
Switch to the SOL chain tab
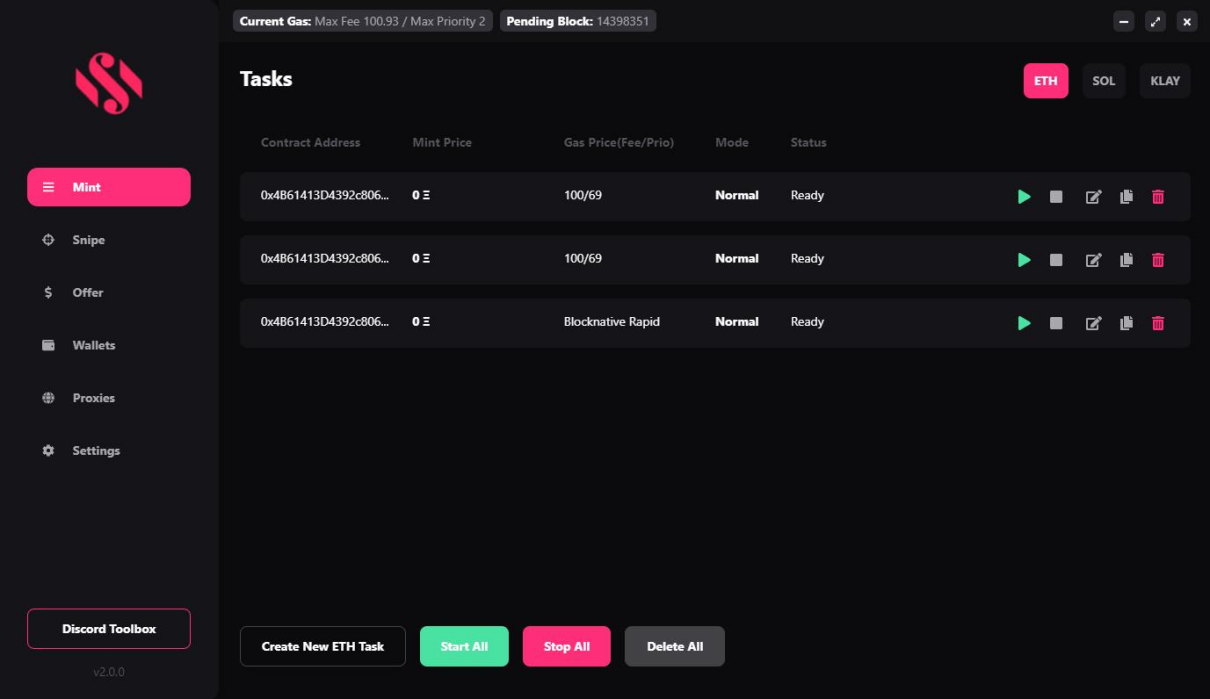click(1103, 81)
